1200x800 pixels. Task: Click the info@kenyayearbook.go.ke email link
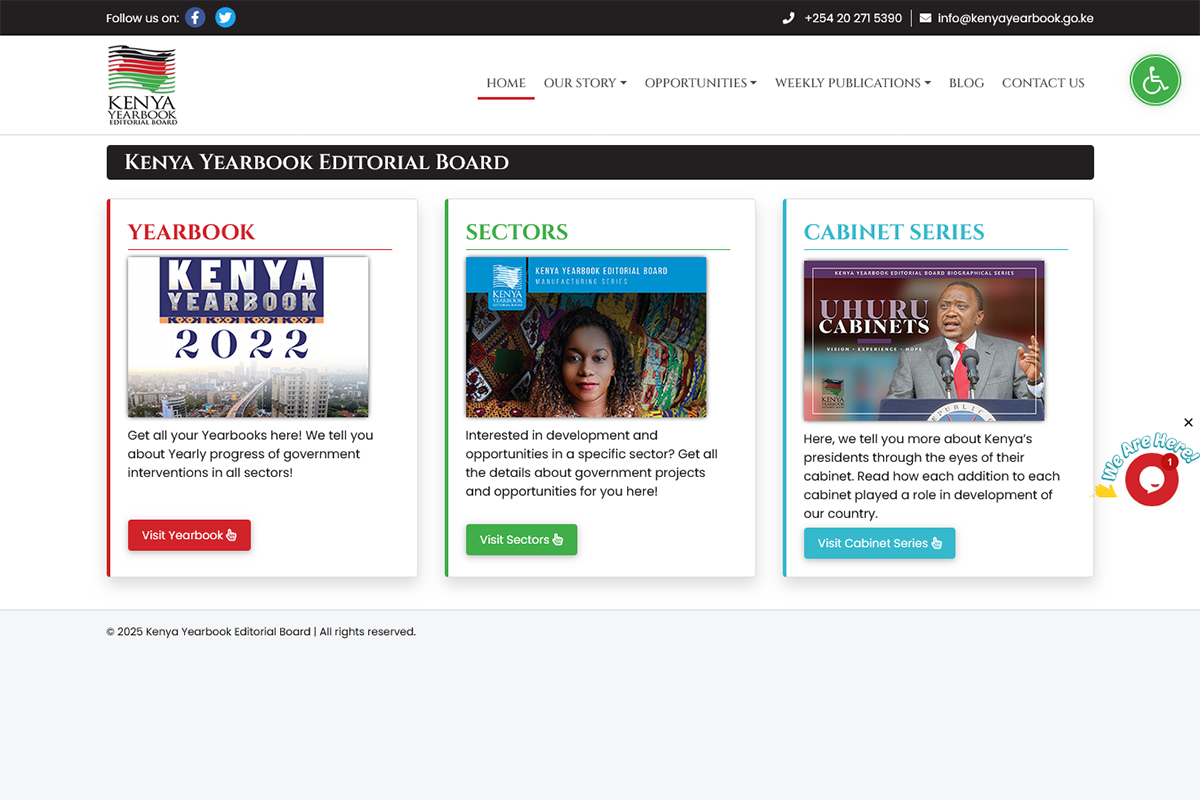1013,17
